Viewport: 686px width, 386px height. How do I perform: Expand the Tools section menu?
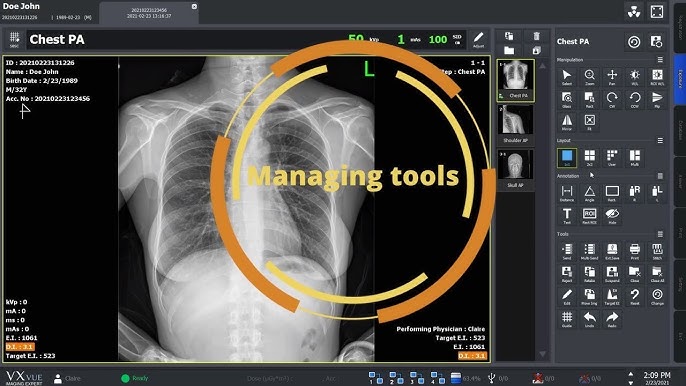pos(660,234)
